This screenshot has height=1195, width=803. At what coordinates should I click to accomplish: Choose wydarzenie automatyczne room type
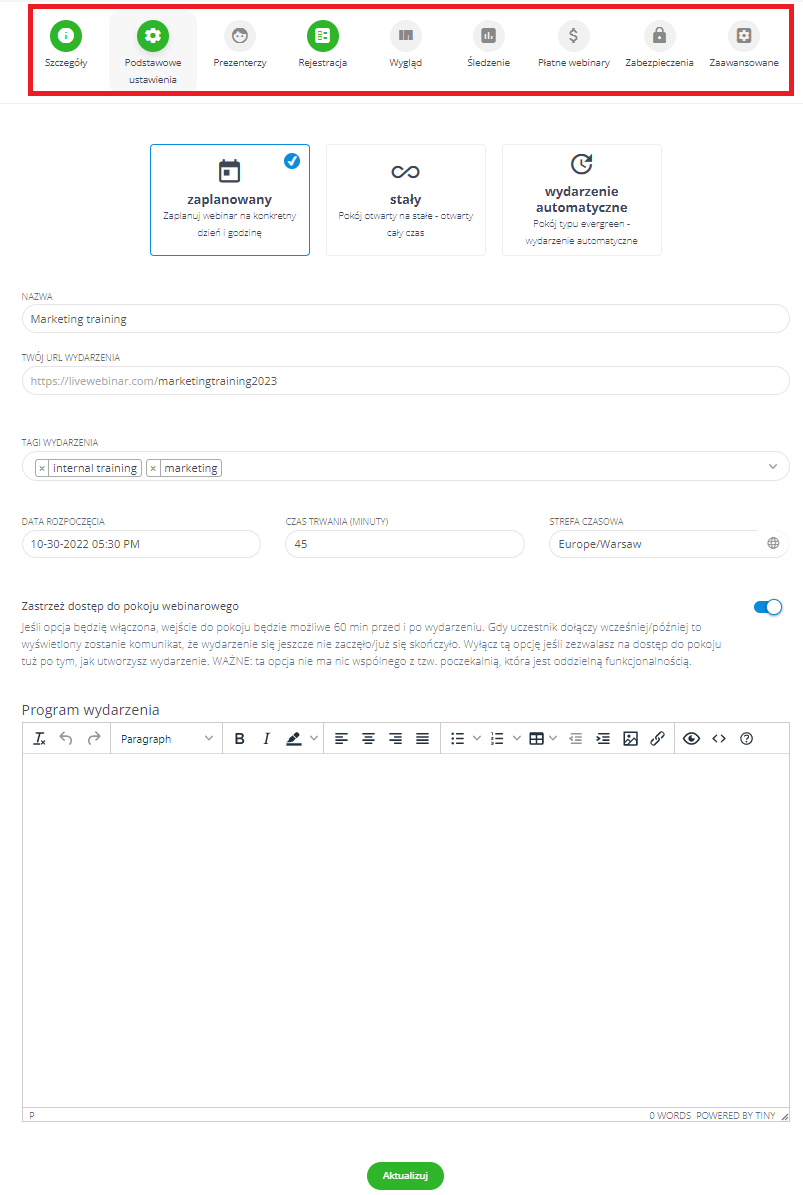[x=581, y=200]
